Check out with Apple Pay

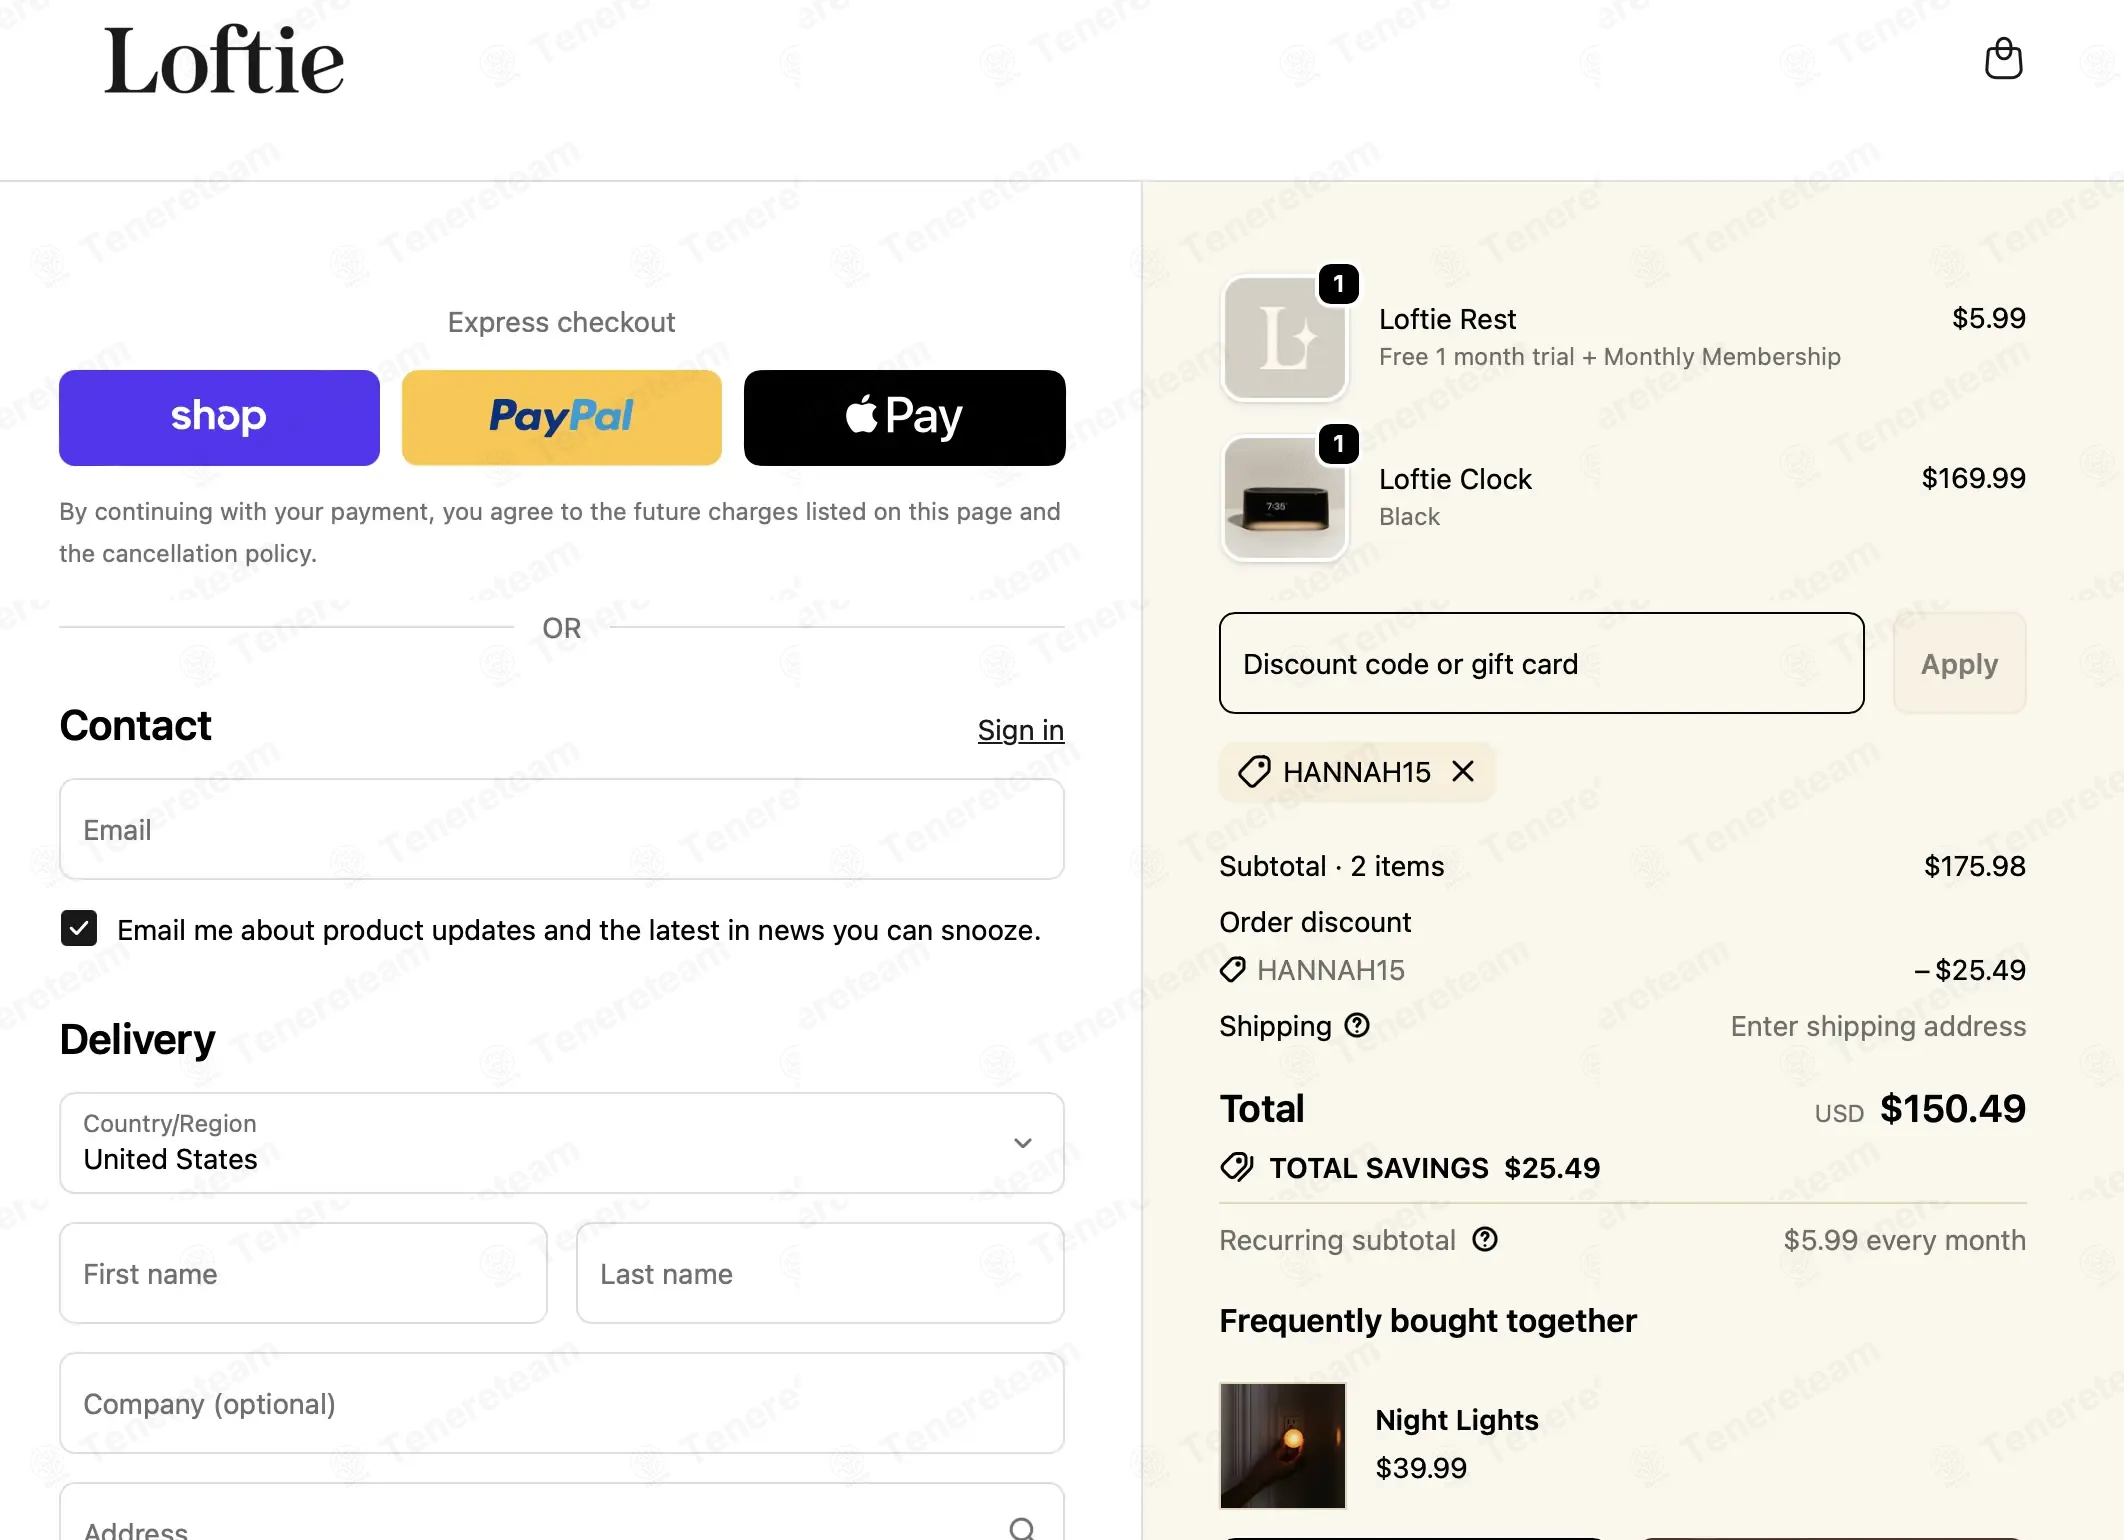tap(905, 417)
